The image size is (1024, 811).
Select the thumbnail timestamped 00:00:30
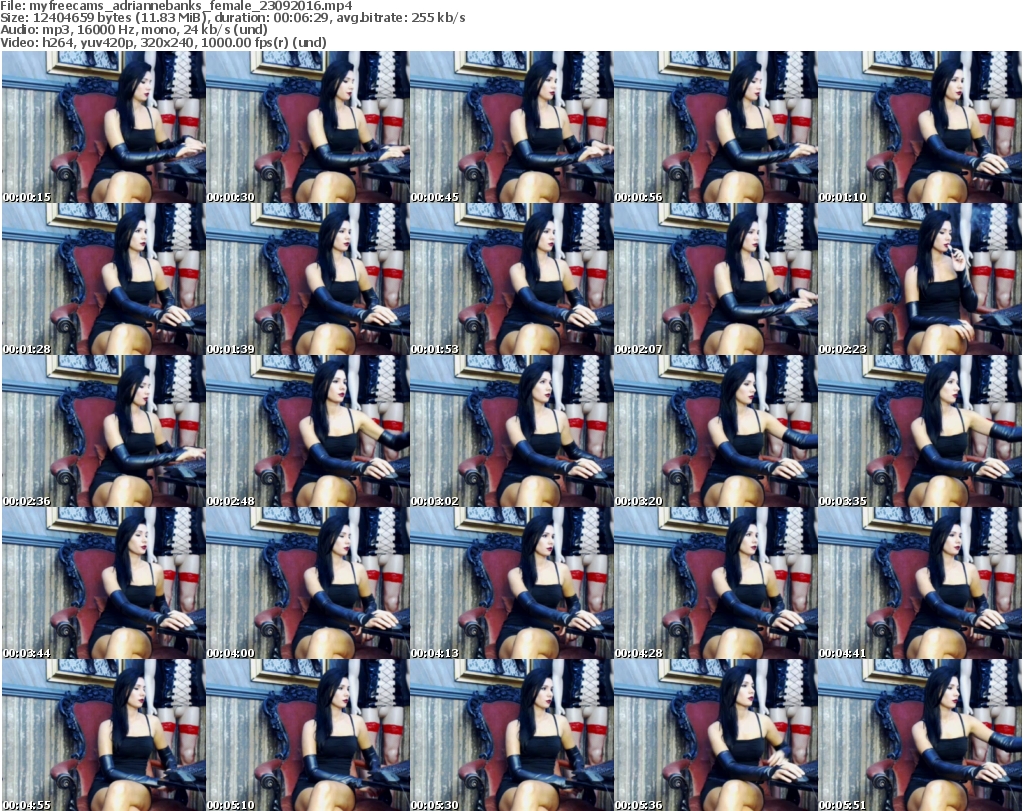[308, 127]
